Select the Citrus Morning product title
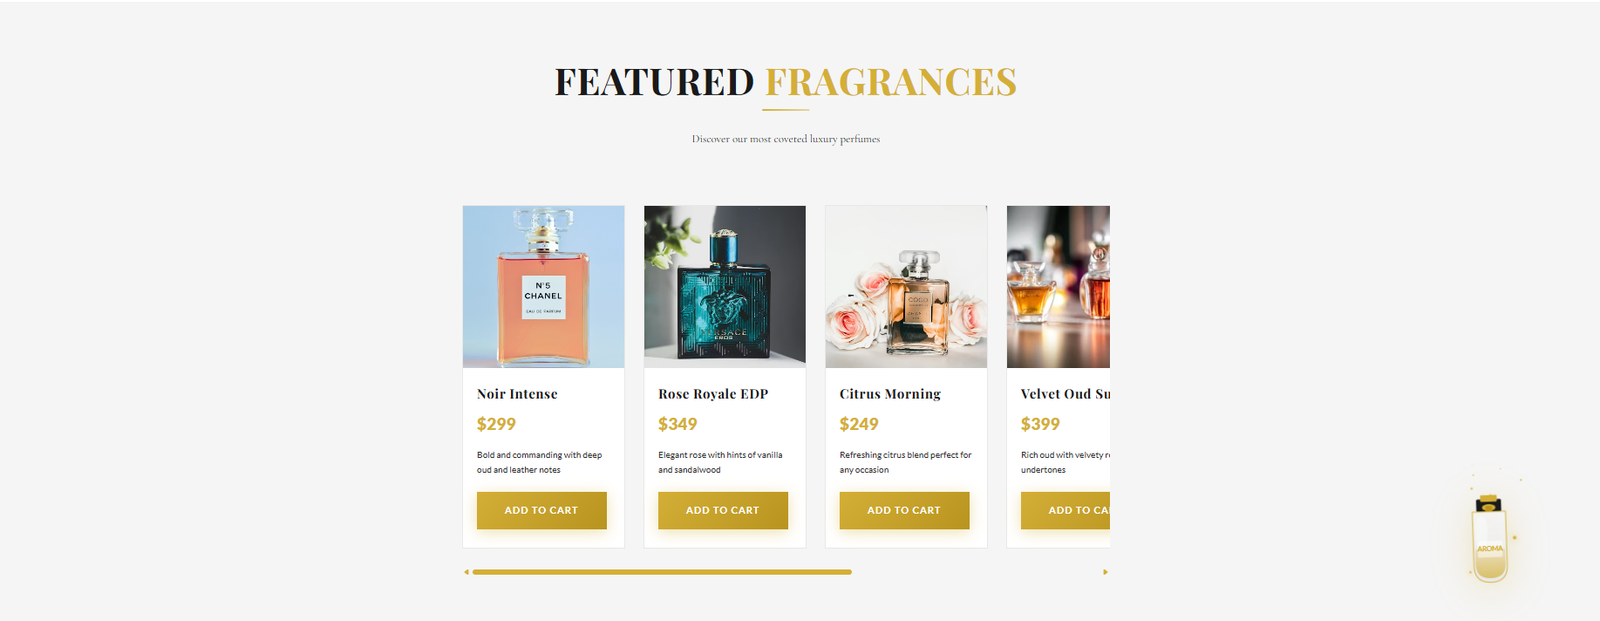This screenshot has width=1600, height=621. (890, 394)
